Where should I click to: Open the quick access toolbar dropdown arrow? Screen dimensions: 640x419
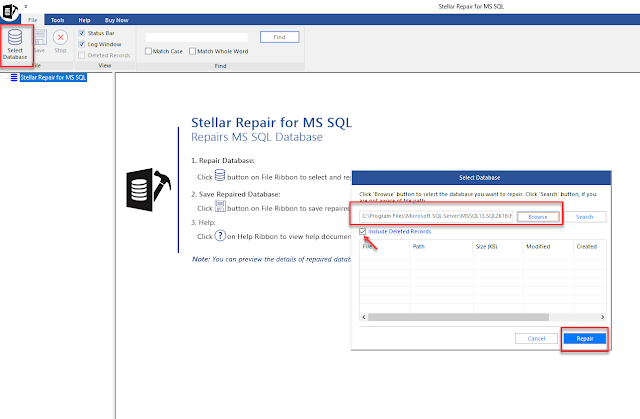[x=26, y=7]
